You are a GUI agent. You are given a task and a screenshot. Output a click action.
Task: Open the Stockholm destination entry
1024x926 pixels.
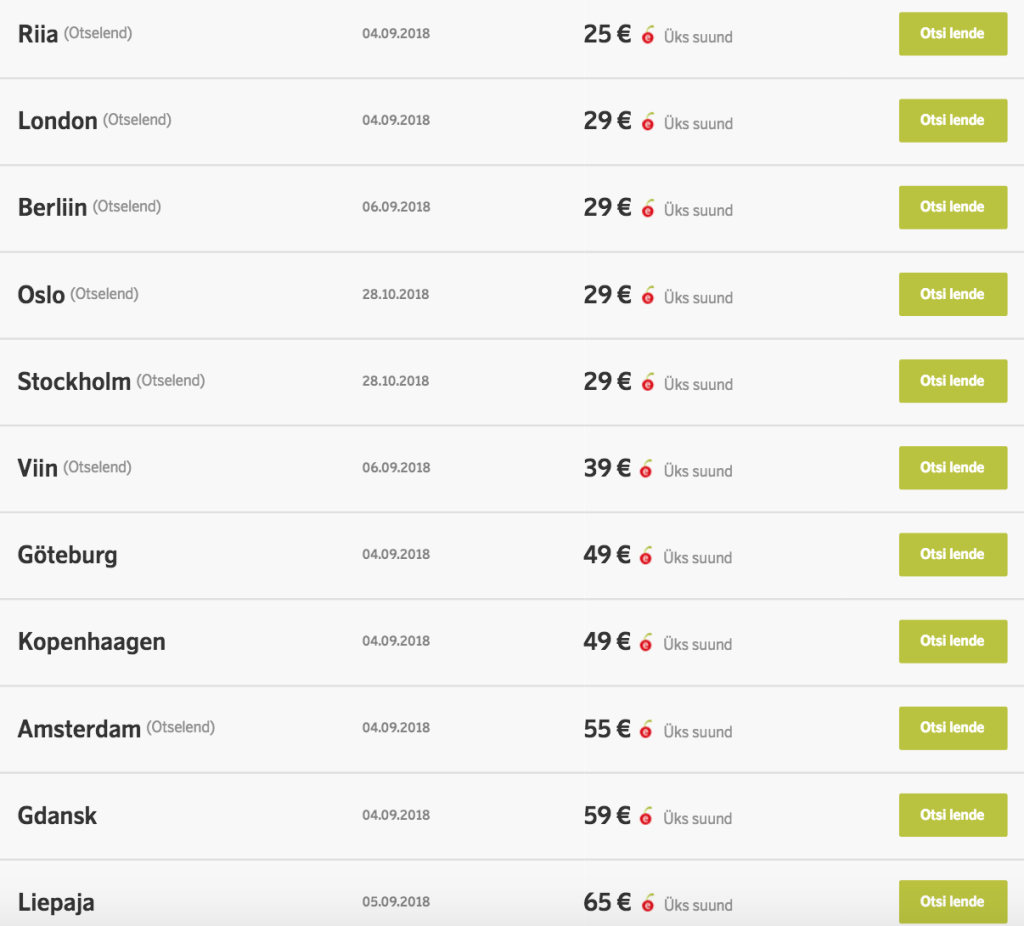pyautogui.click(x=74, y=382)
